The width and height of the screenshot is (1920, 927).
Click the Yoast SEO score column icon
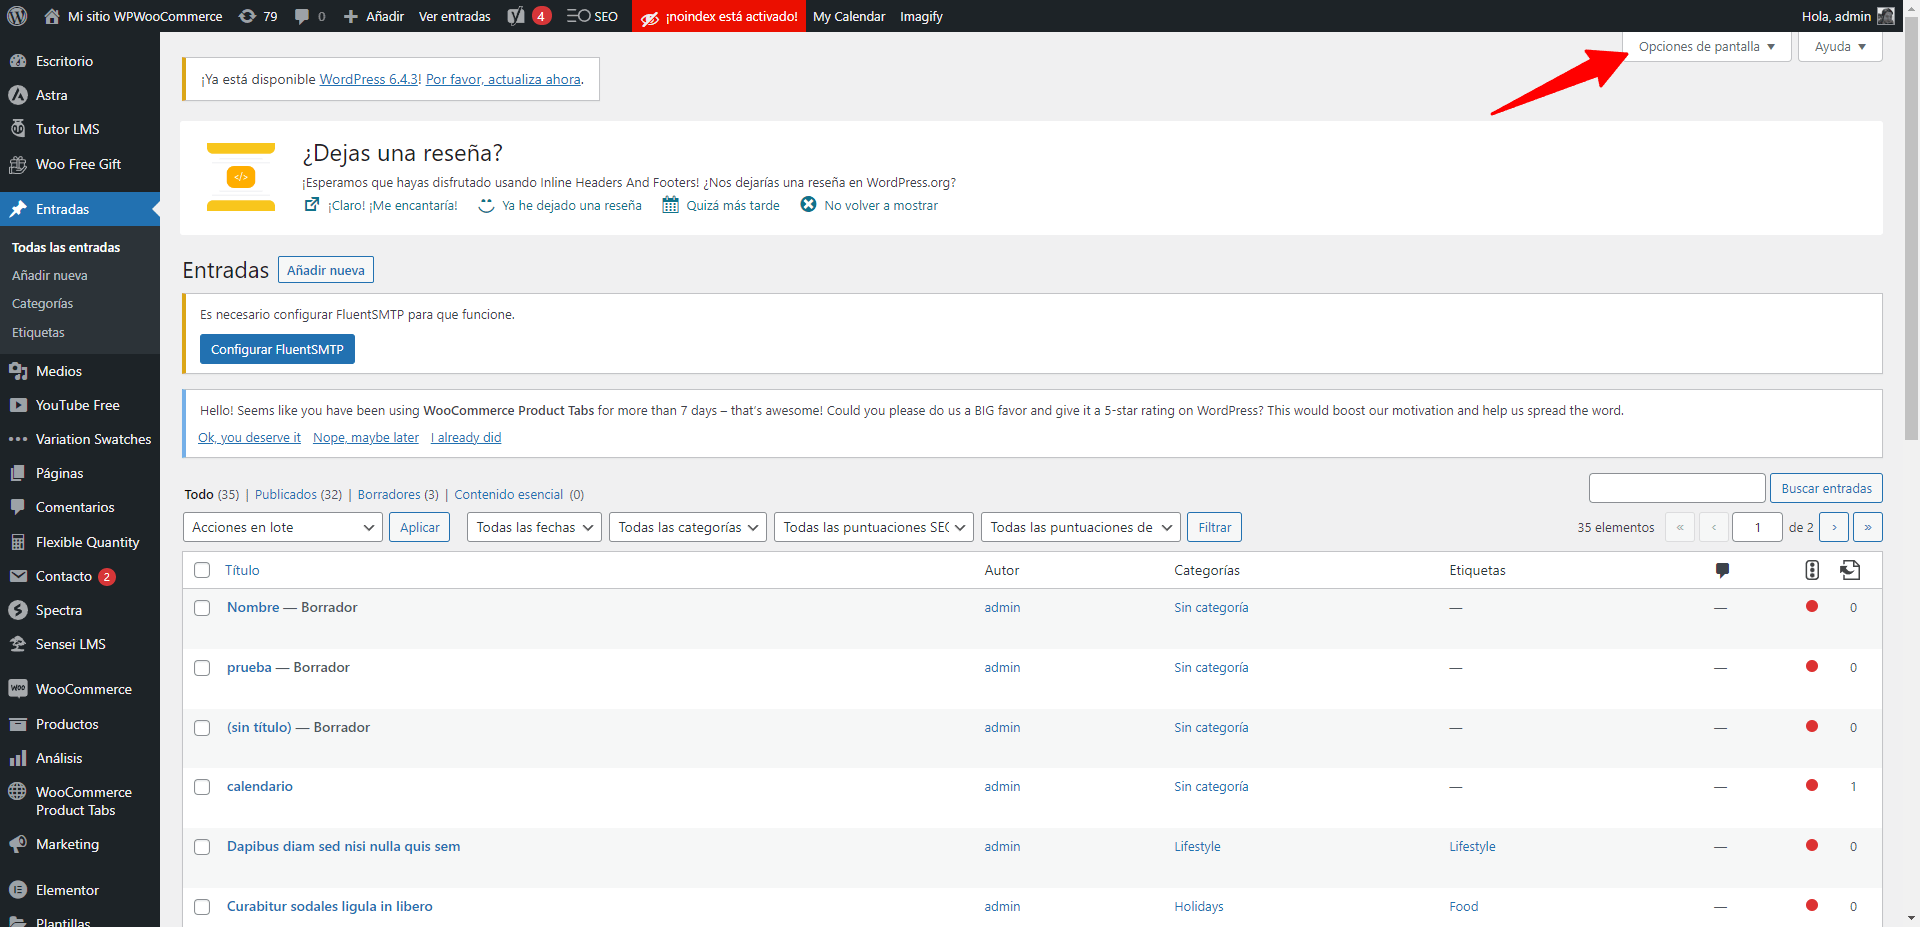1812,570
